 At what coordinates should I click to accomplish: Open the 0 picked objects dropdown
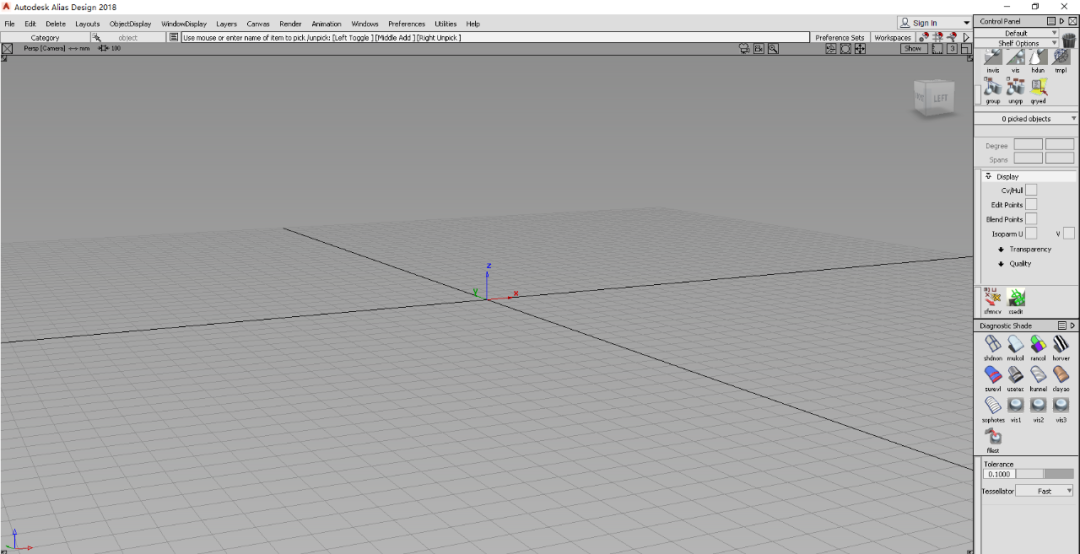point(1026,119)
